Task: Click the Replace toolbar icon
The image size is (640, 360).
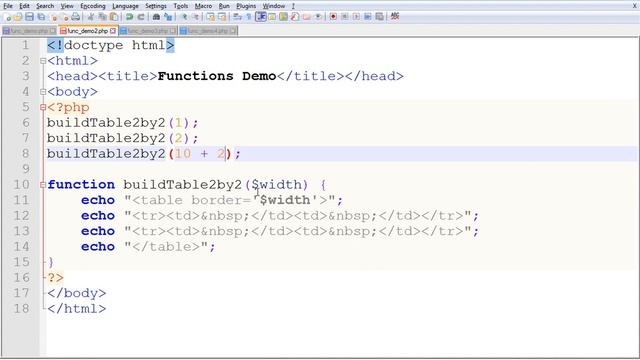Action: (168, 17)
